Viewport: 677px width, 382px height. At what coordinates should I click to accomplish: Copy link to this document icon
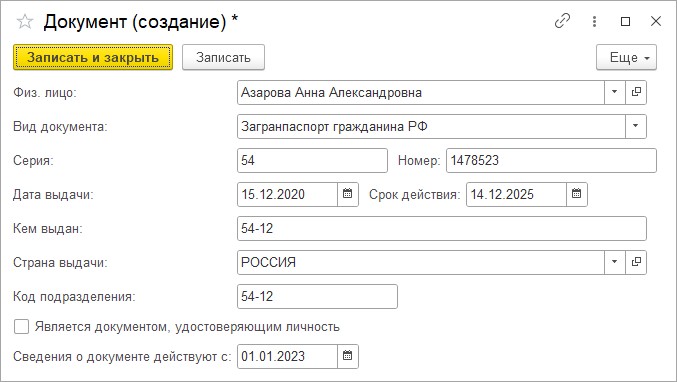[x=562, y=21]
